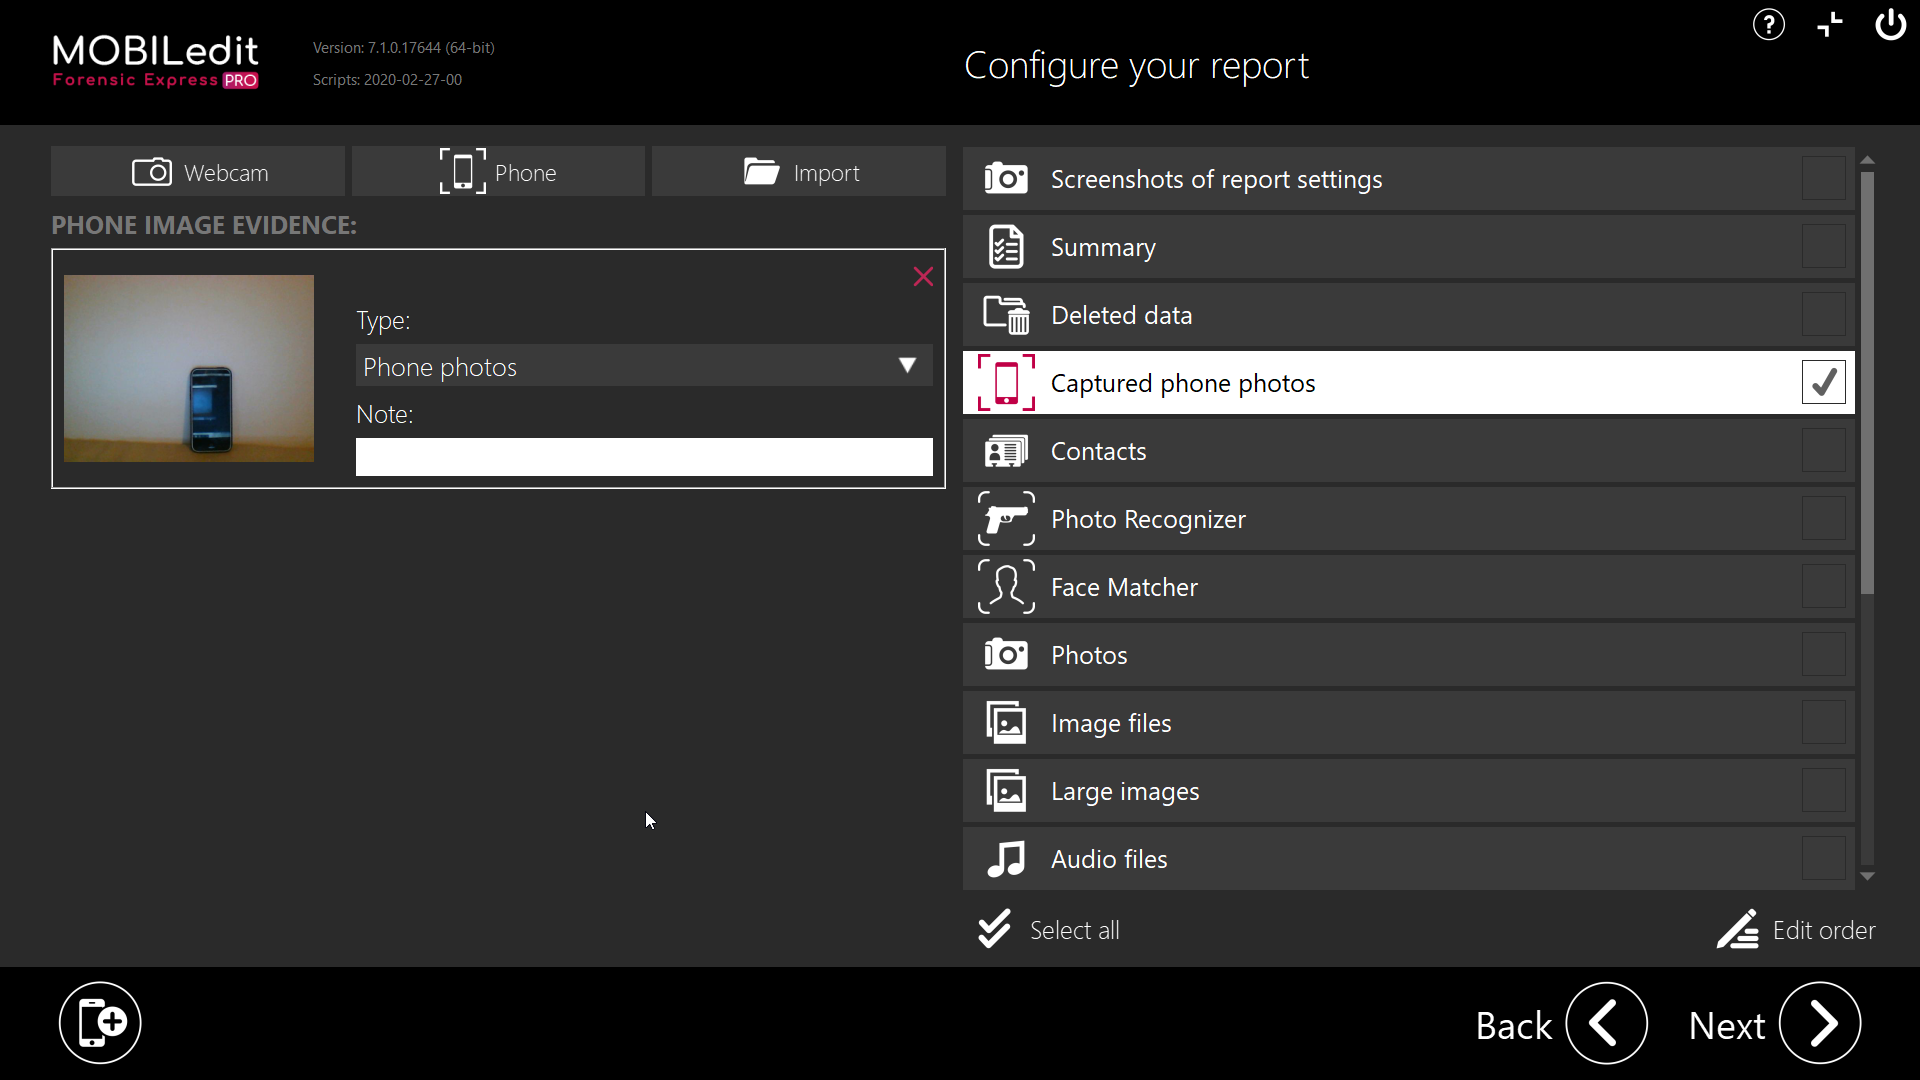Viewport: 1920px width, 1080px height.
Task: Click the add device icon bottom-left
Action: click(100, 1023)
